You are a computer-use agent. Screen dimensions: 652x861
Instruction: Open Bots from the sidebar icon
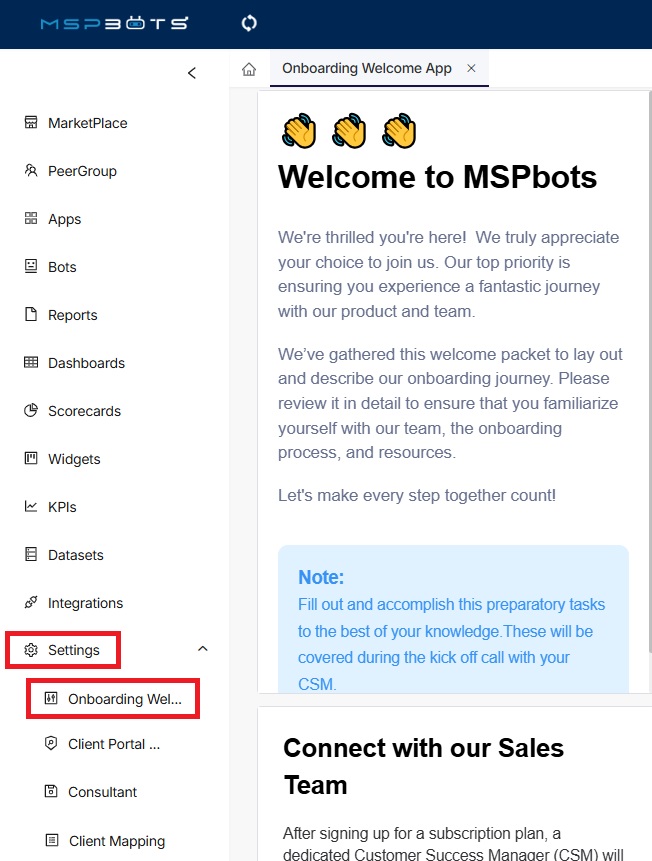pyautogui.click(x=32, y=267)
